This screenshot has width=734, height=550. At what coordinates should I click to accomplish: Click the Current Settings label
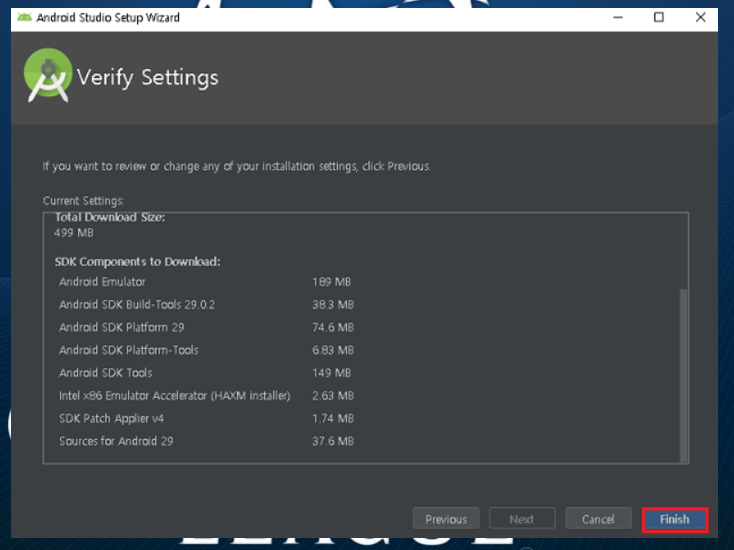(x=83, y=201)
